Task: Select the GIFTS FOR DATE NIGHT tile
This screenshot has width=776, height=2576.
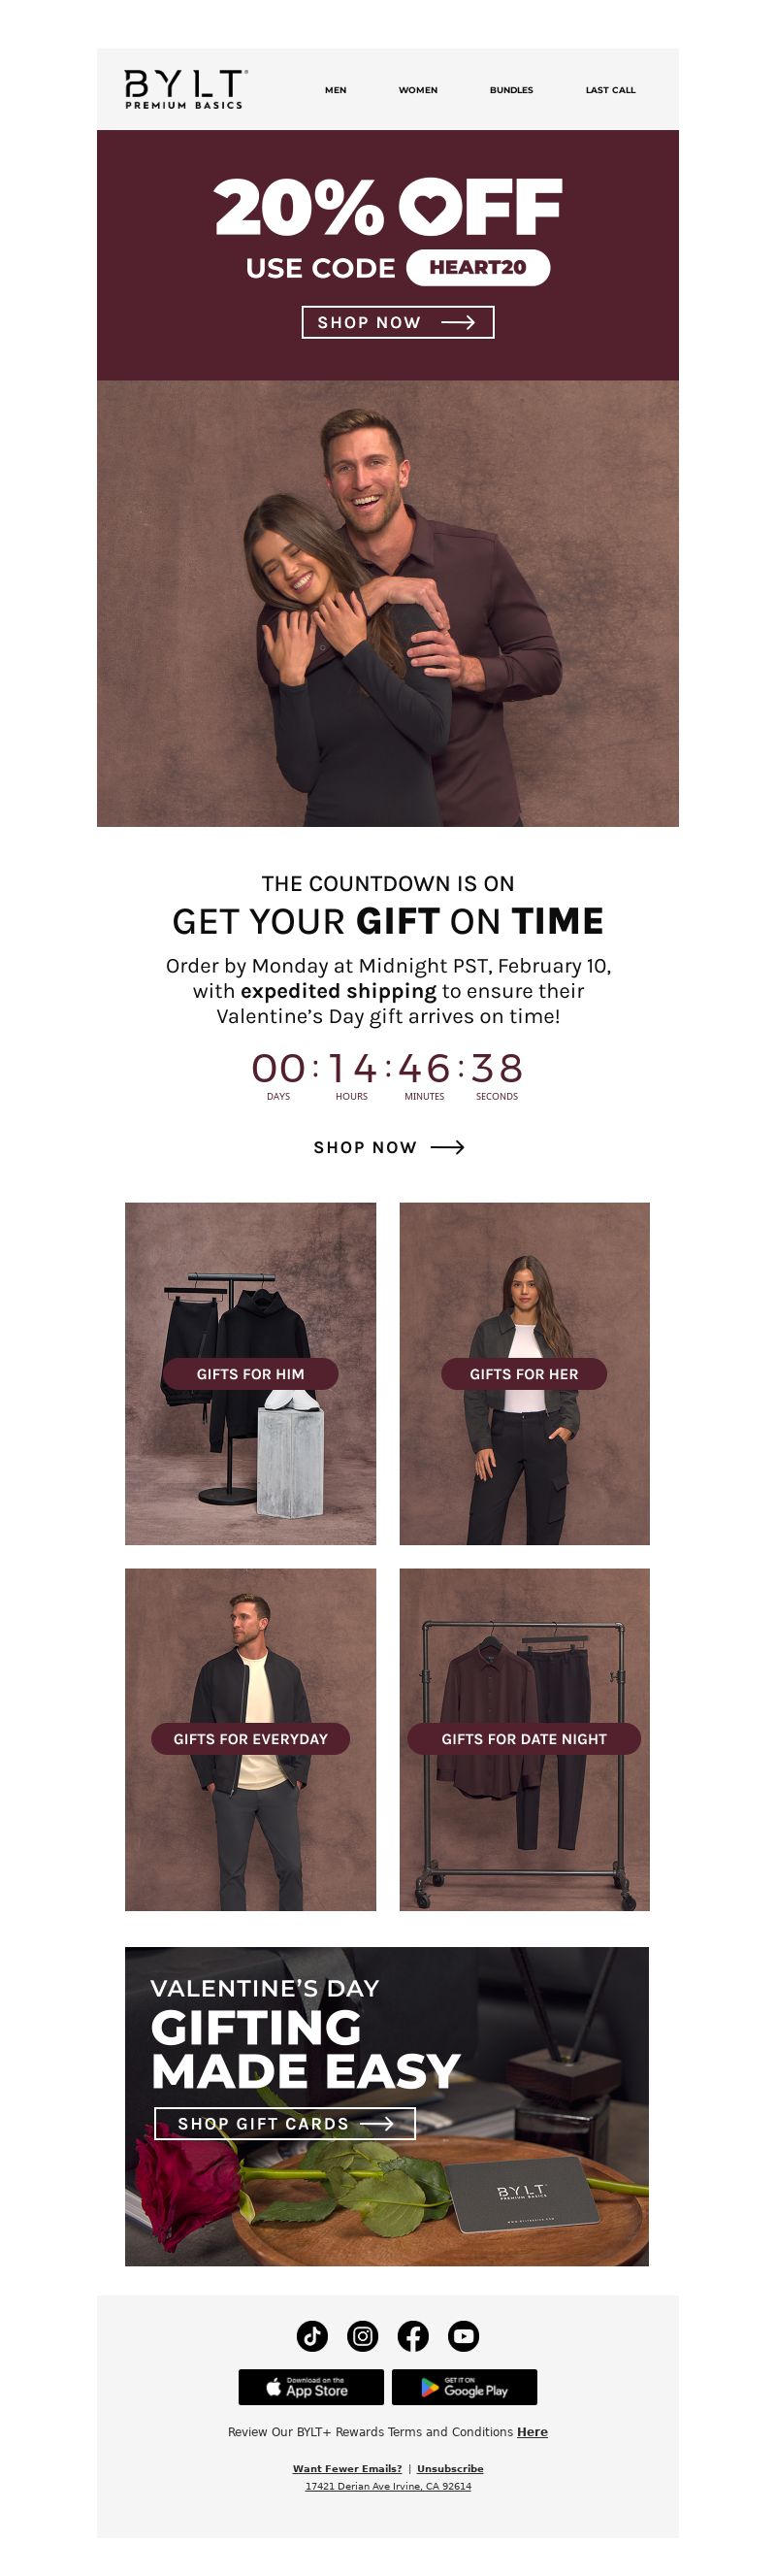Action: [524, 1739]
